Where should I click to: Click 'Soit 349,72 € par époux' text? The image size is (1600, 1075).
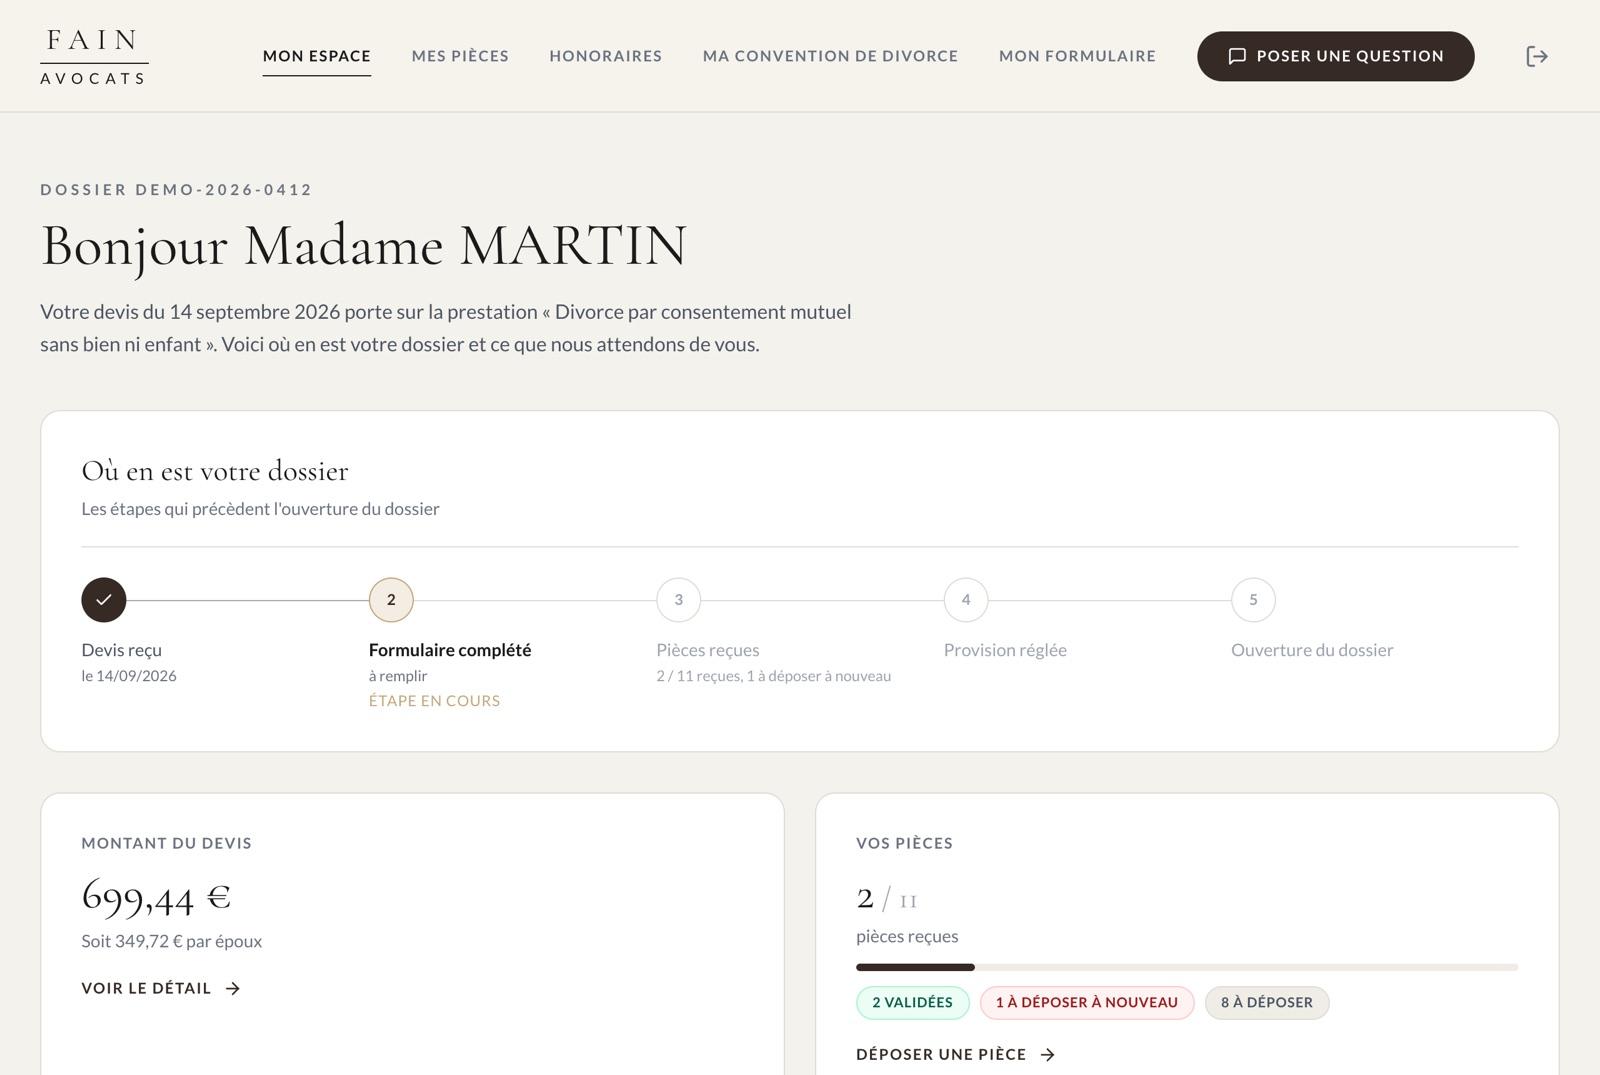coord(172,941)
